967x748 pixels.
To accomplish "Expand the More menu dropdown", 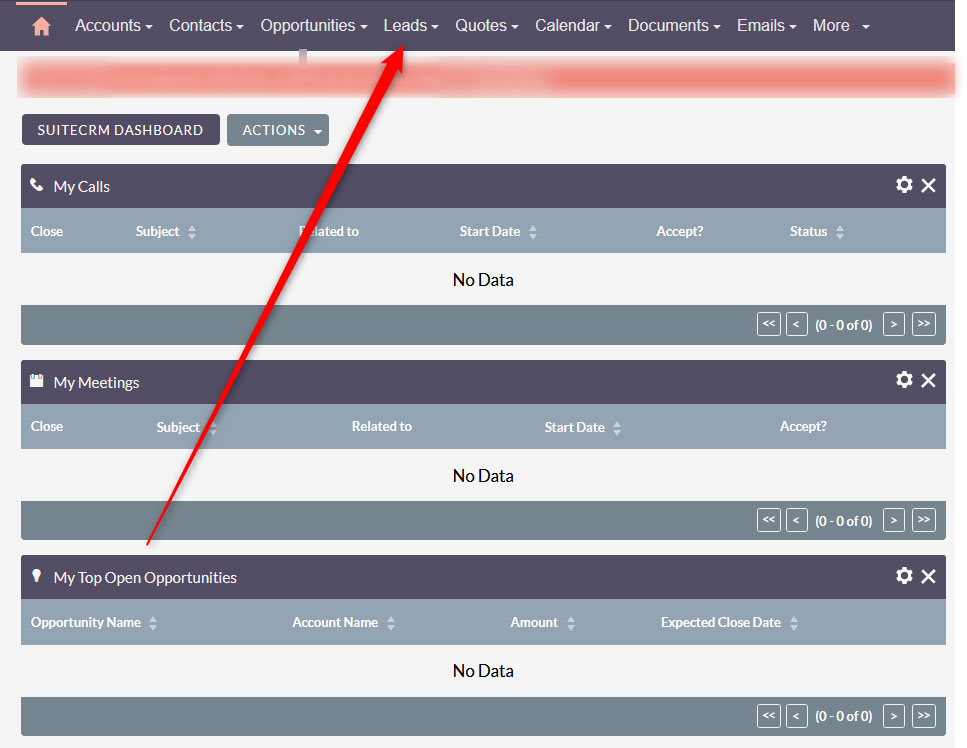I will pos(840,25).
